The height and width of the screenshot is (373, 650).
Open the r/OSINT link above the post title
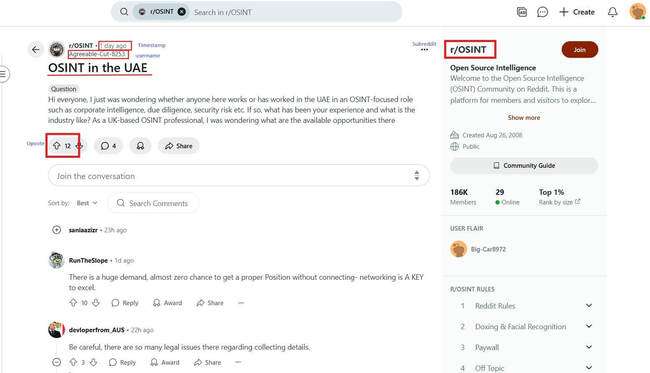tap(81, 45)
